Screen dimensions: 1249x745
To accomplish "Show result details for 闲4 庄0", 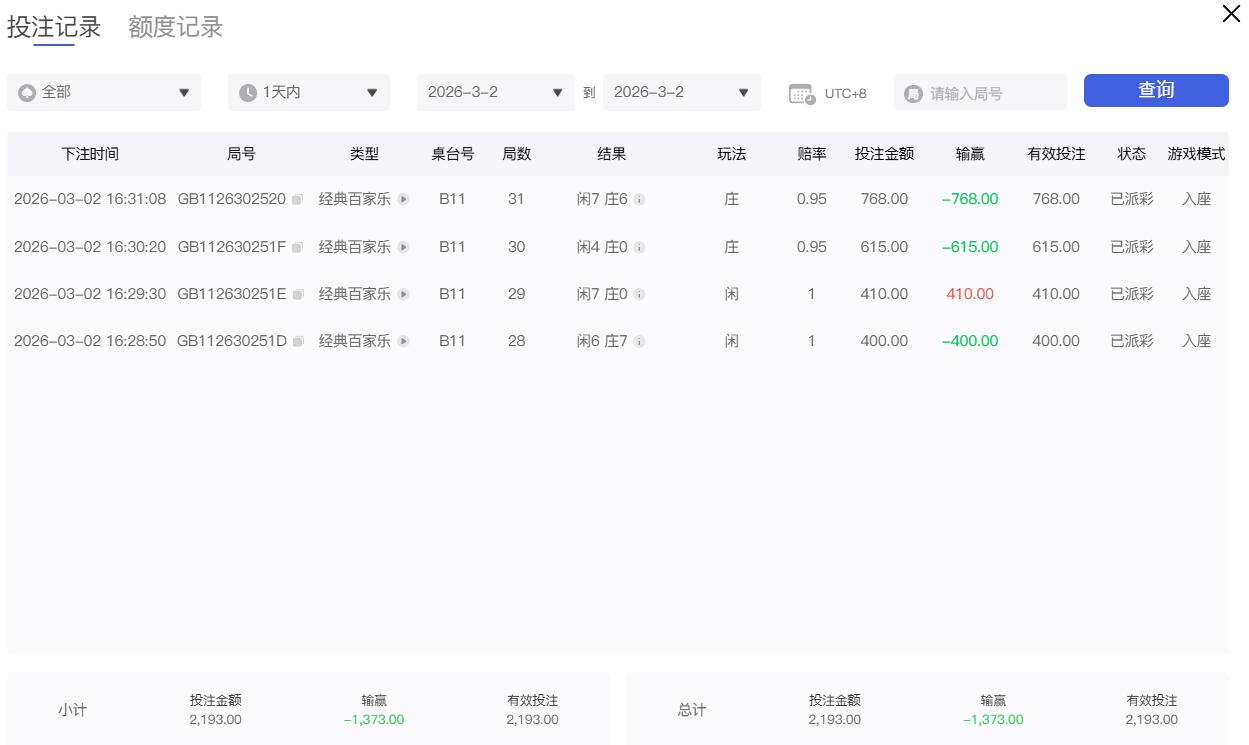I will pyautogui.click(x=639, y=247).
